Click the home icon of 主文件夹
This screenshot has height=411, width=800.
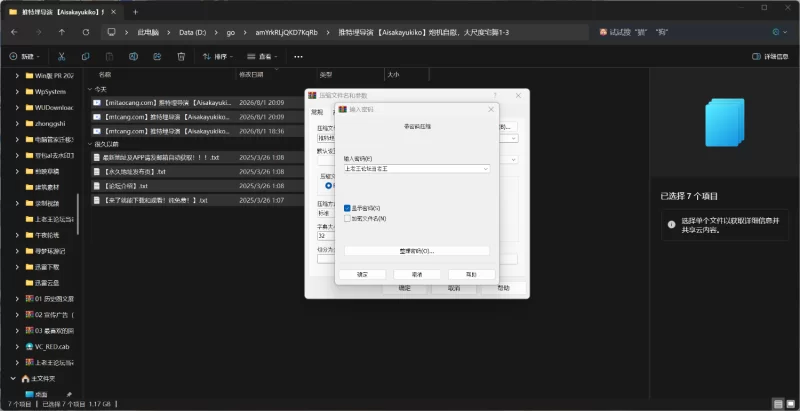pyautogui.click(x=26, y=379)
